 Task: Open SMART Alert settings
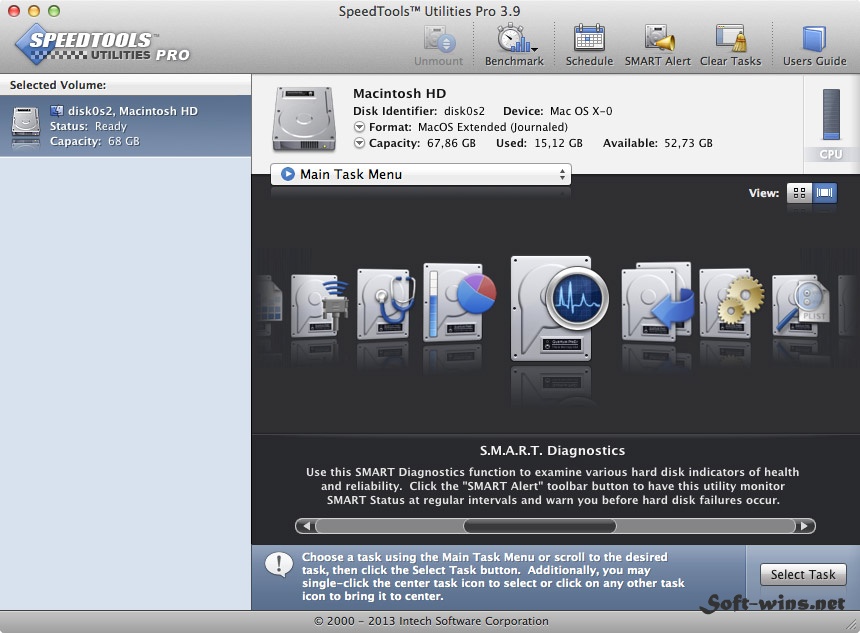[x=658, y=45]
